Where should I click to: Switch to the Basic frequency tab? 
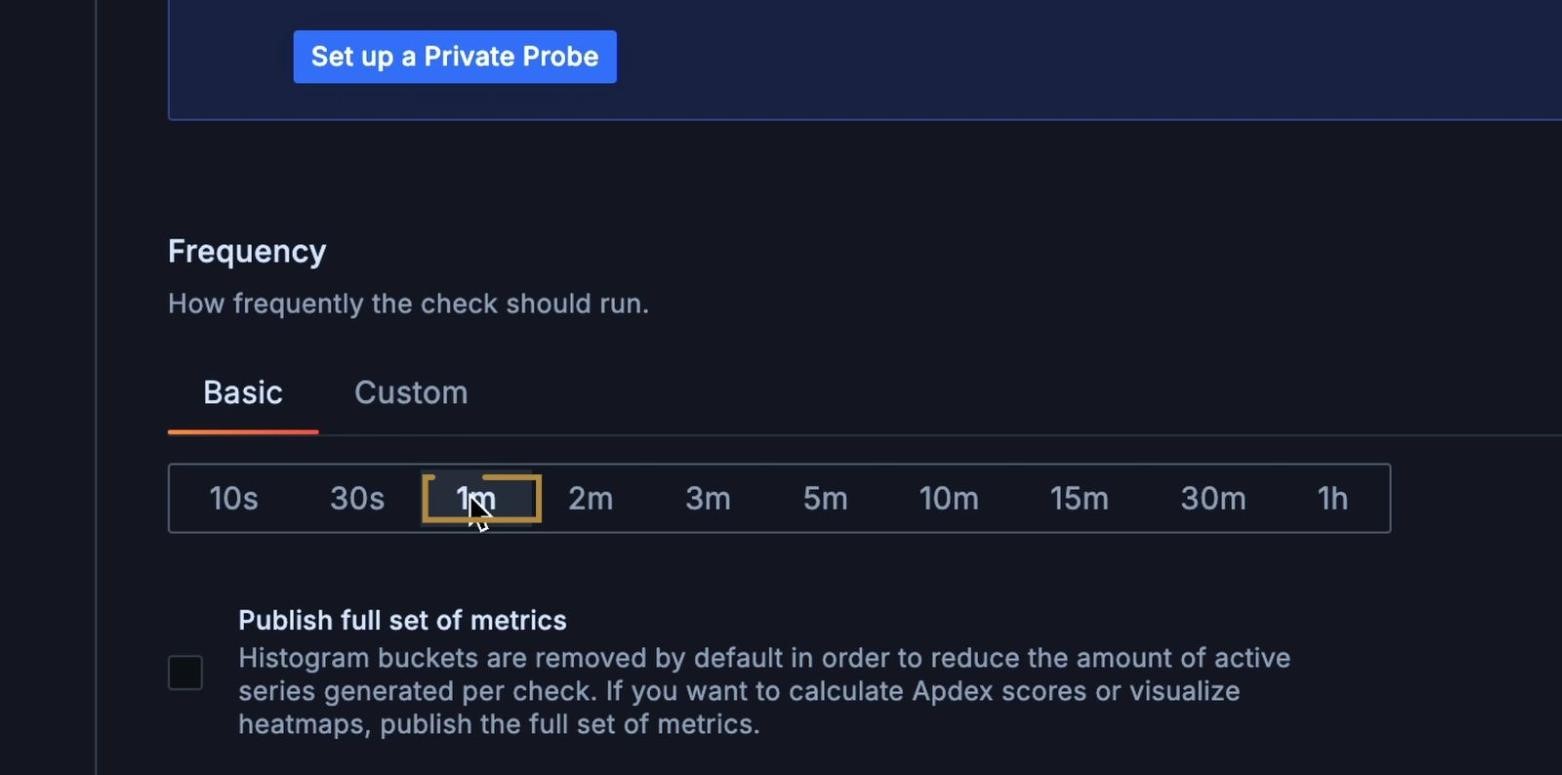pos(243,393)
